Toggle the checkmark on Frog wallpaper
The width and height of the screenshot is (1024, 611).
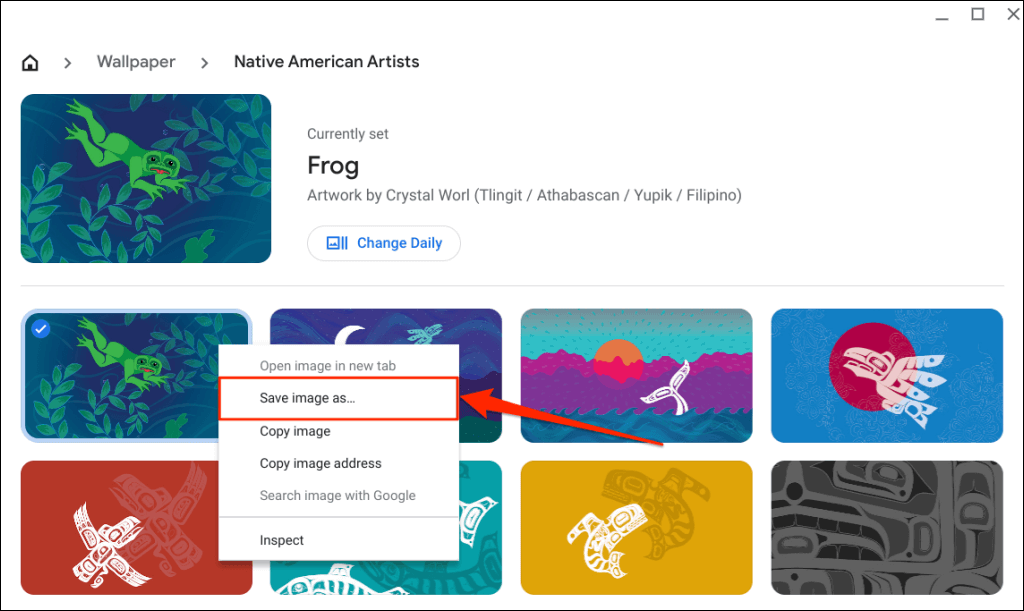(40, 329)
